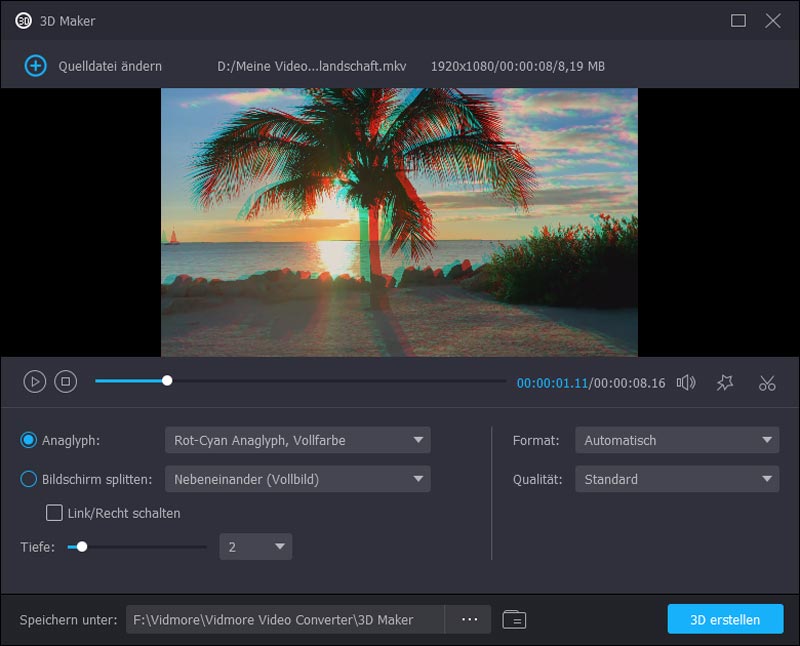
Task: Mute audio via the speaker icon
Action: tap(686, 382)
